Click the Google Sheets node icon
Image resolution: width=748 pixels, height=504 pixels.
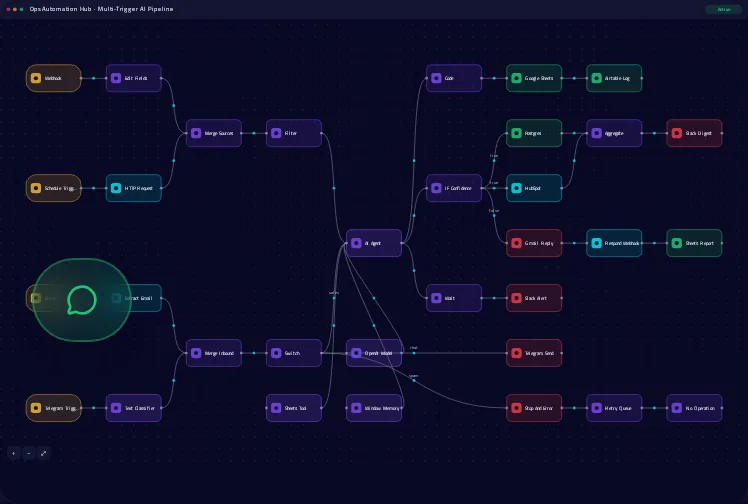coord(517,78)
